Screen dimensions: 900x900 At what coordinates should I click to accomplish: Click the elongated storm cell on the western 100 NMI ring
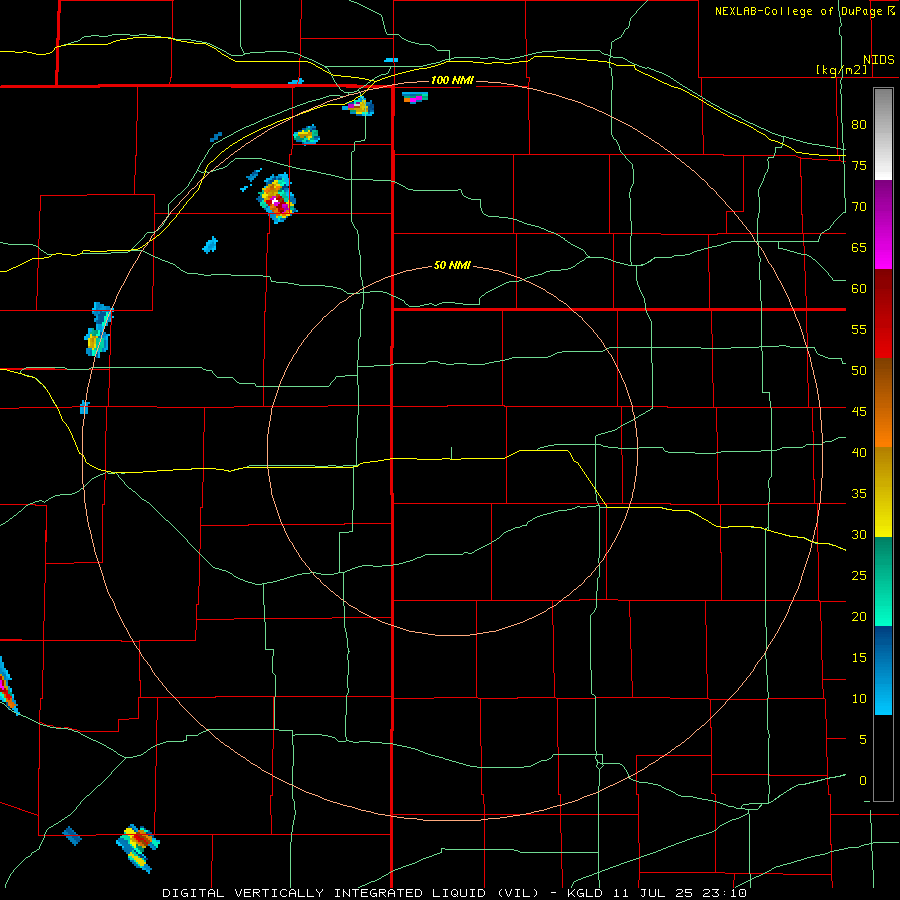[x=98, y=329]
